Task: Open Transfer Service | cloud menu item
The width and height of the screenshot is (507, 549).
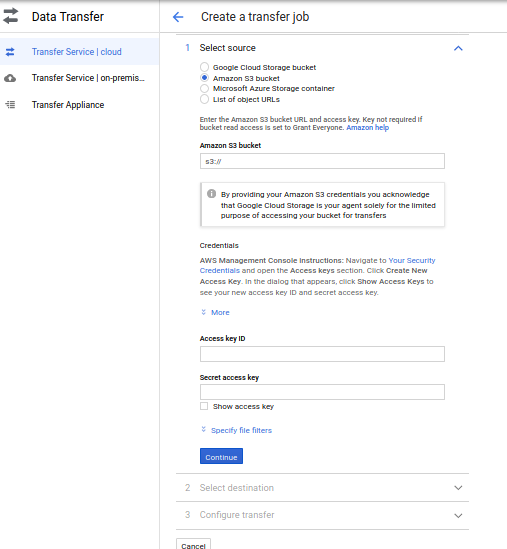Action: (79, 52)
